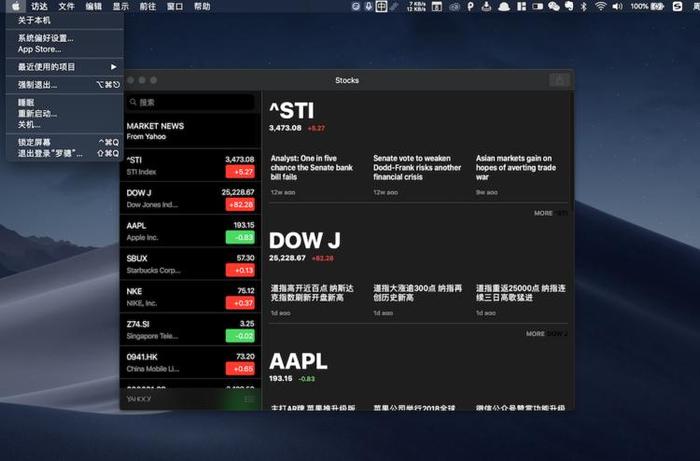The width and height of the screenshot is (700, 461).
Task: Choose 重新启动… menu item
Action: [64, 113]
